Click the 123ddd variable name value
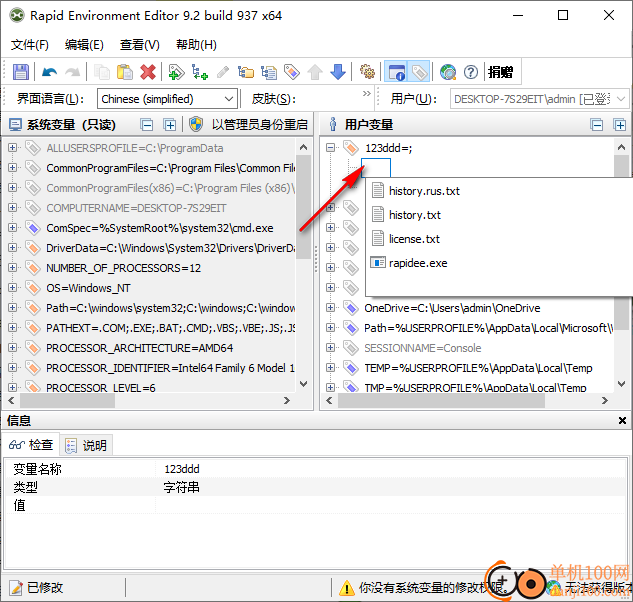This screenshot has height=602, width=633. coord(182,469)
